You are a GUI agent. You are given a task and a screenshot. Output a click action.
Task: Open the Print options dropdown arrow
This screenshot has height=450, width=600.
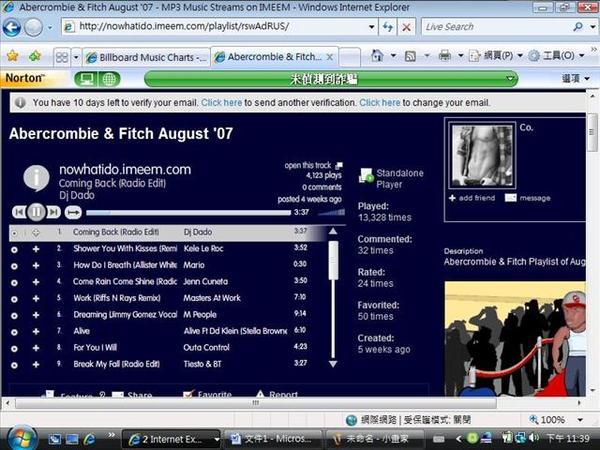point(461,56)
